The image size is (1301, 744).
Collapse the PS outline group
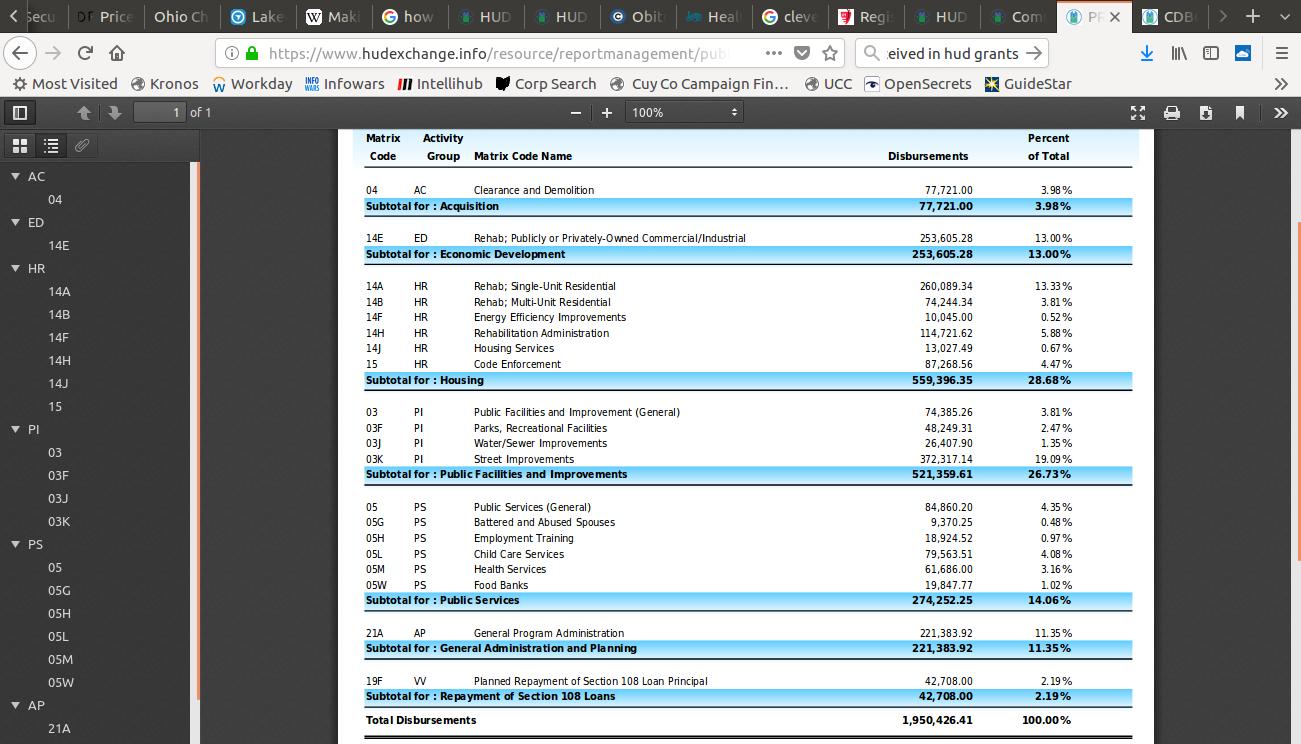click(15, 545)
